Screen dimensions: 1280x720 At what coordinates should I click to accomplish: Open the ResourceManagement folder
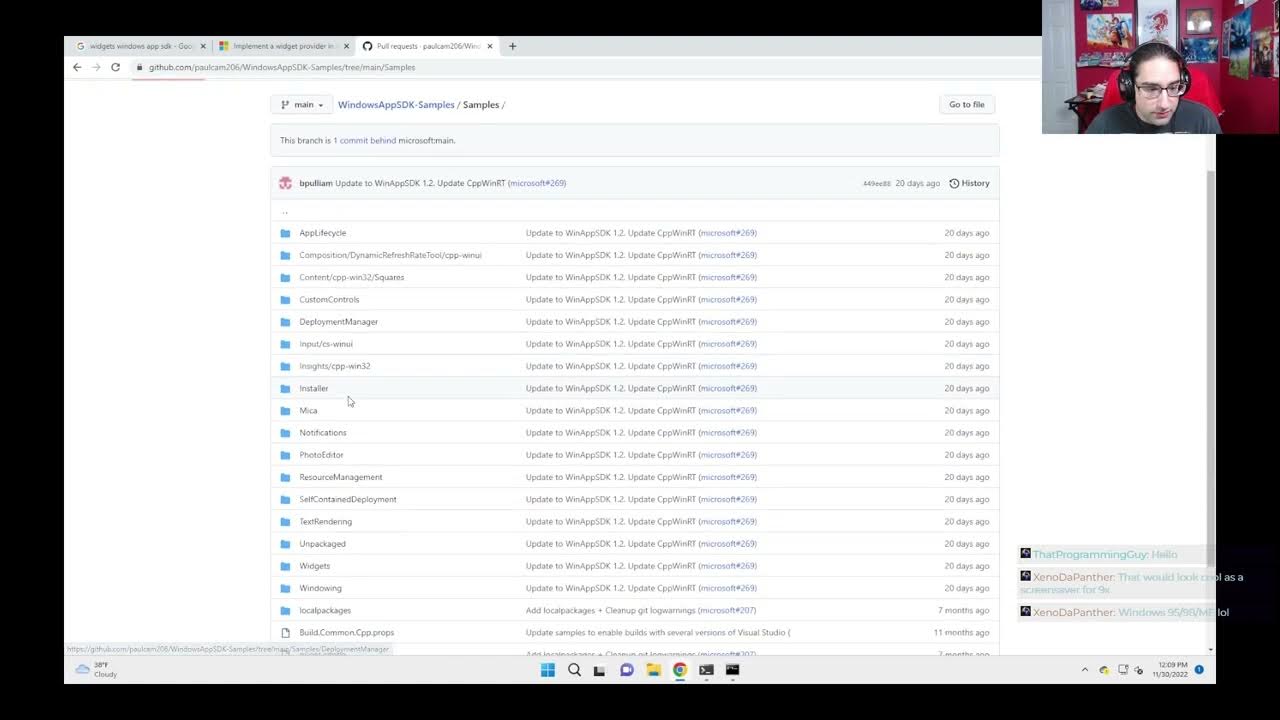[x=341, y=477]
